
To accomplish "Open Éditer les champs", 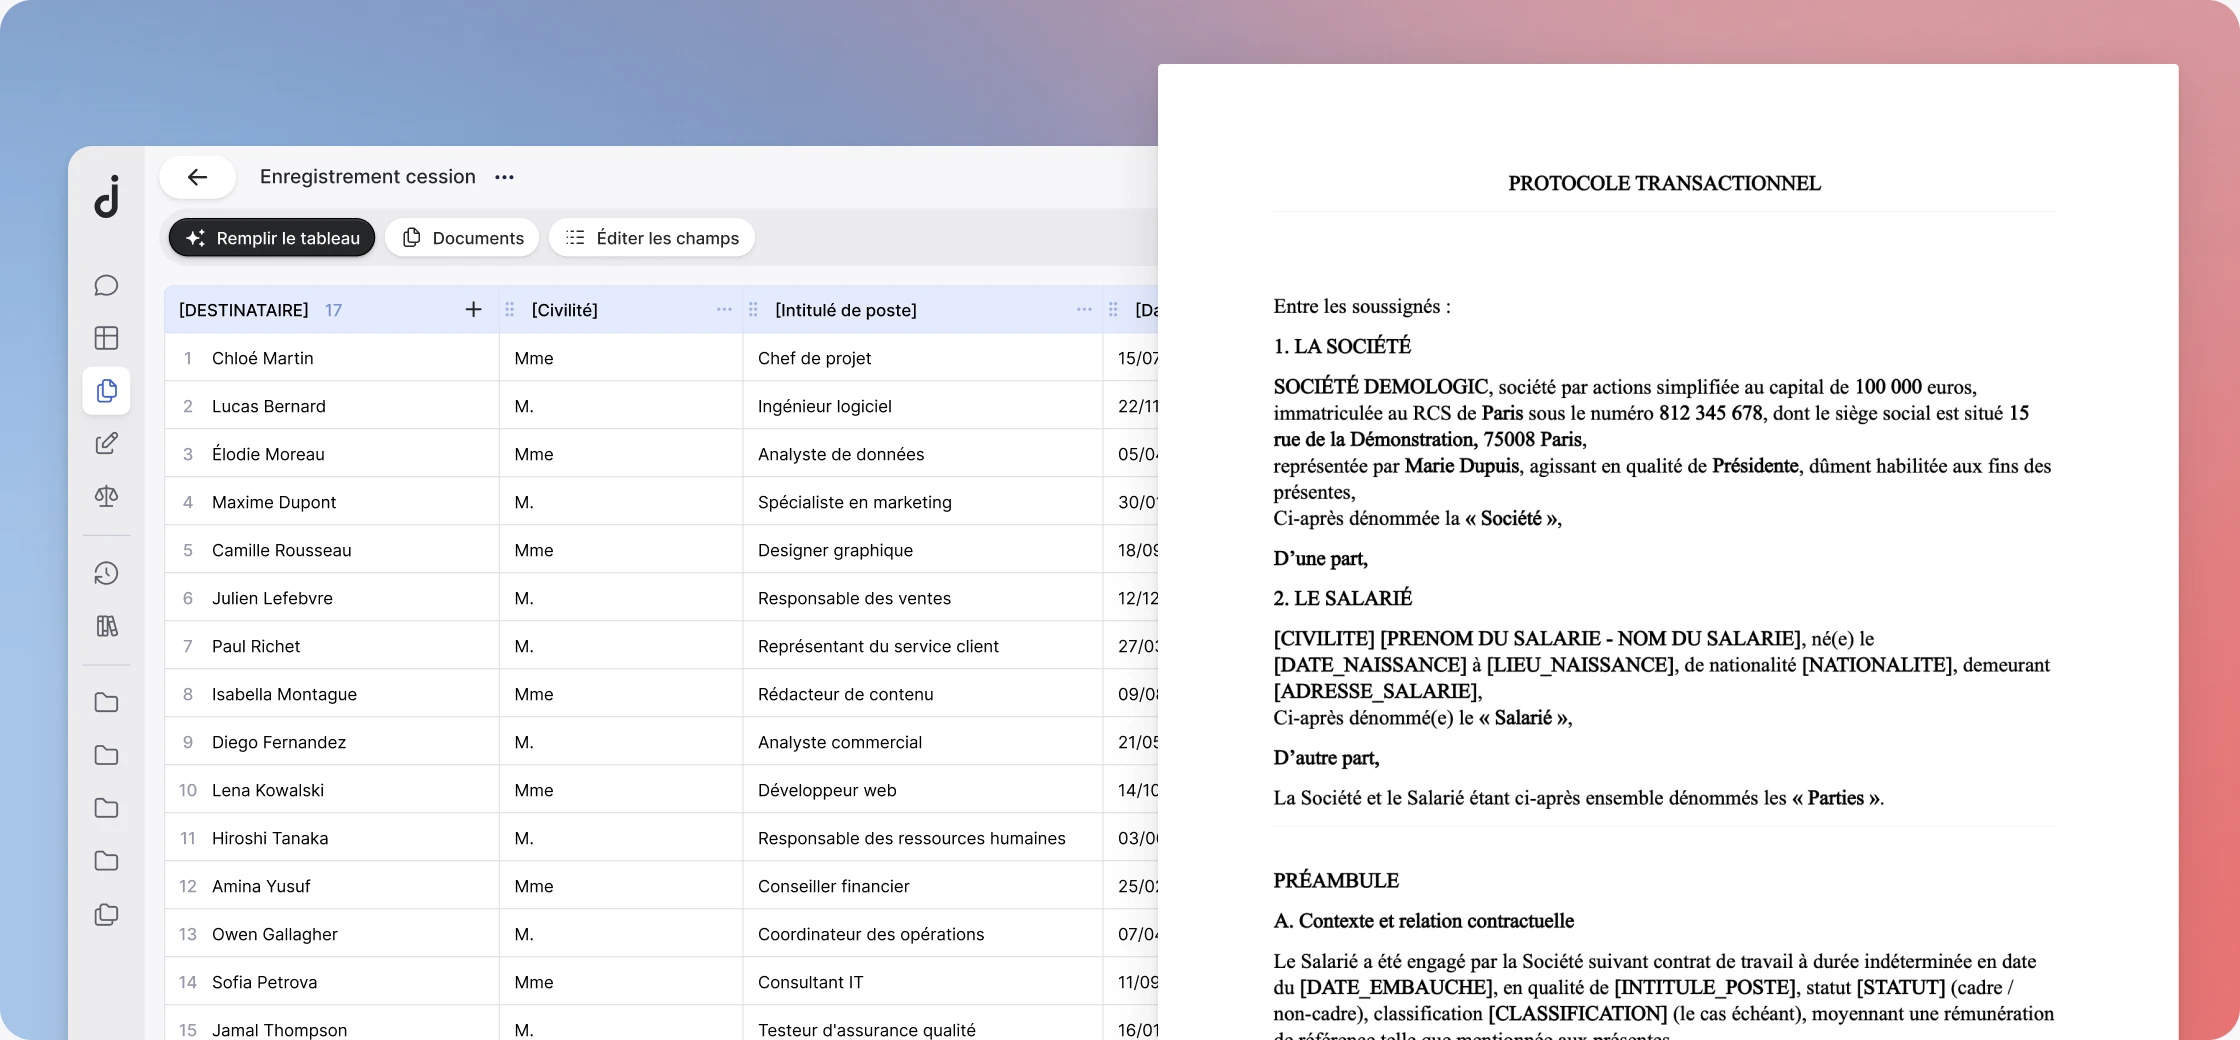I will point(652,238).
